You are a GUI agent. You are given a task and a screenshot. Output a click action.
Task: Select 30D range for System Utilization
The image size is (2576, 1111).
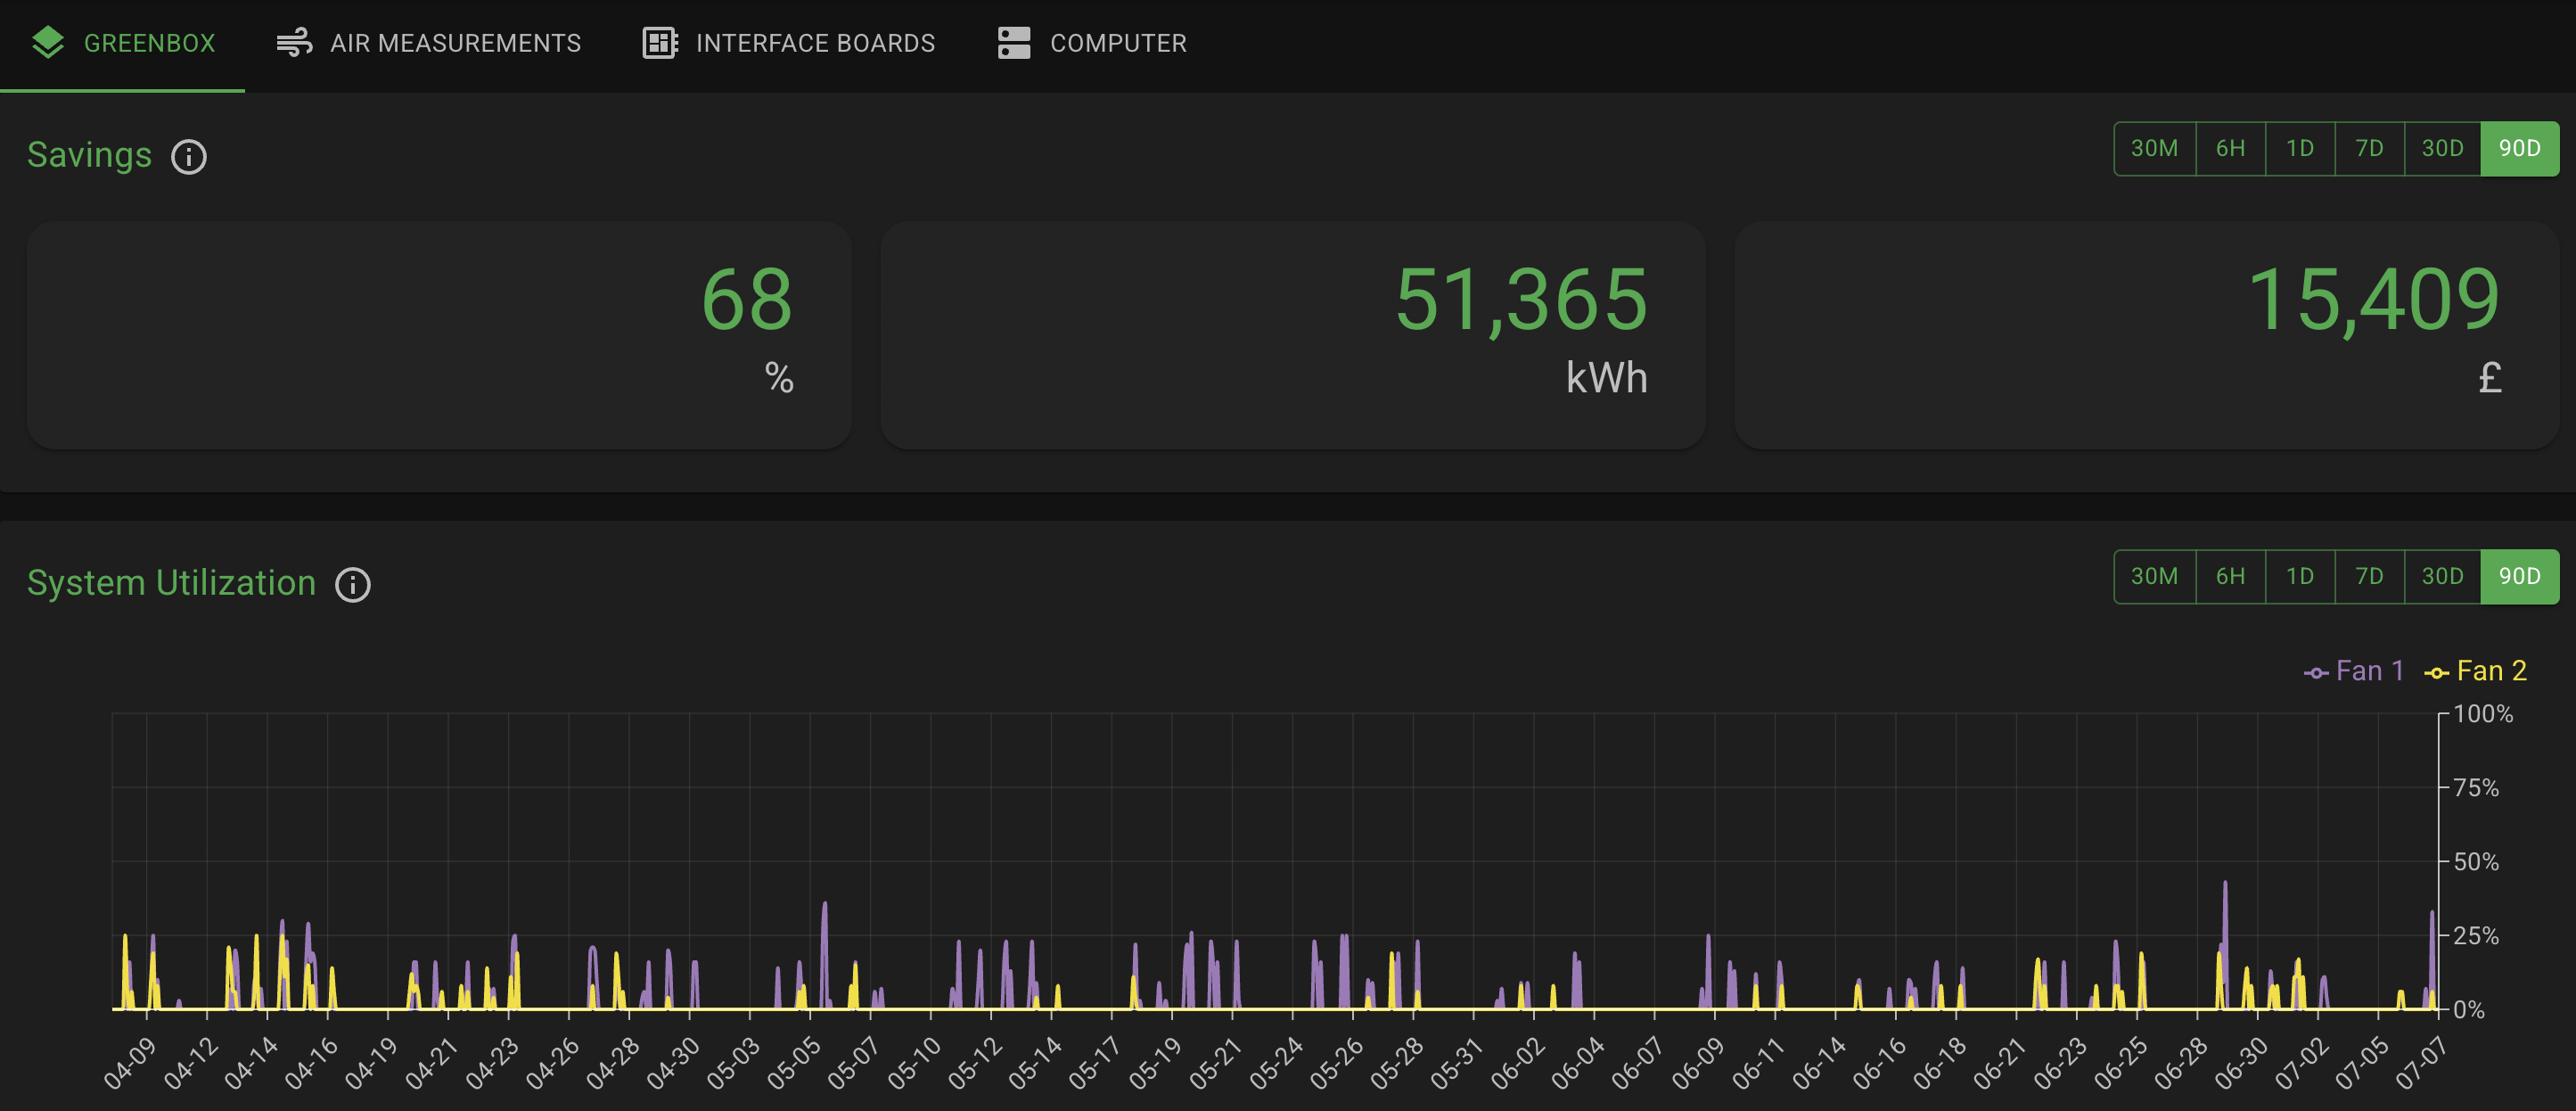2442,577
